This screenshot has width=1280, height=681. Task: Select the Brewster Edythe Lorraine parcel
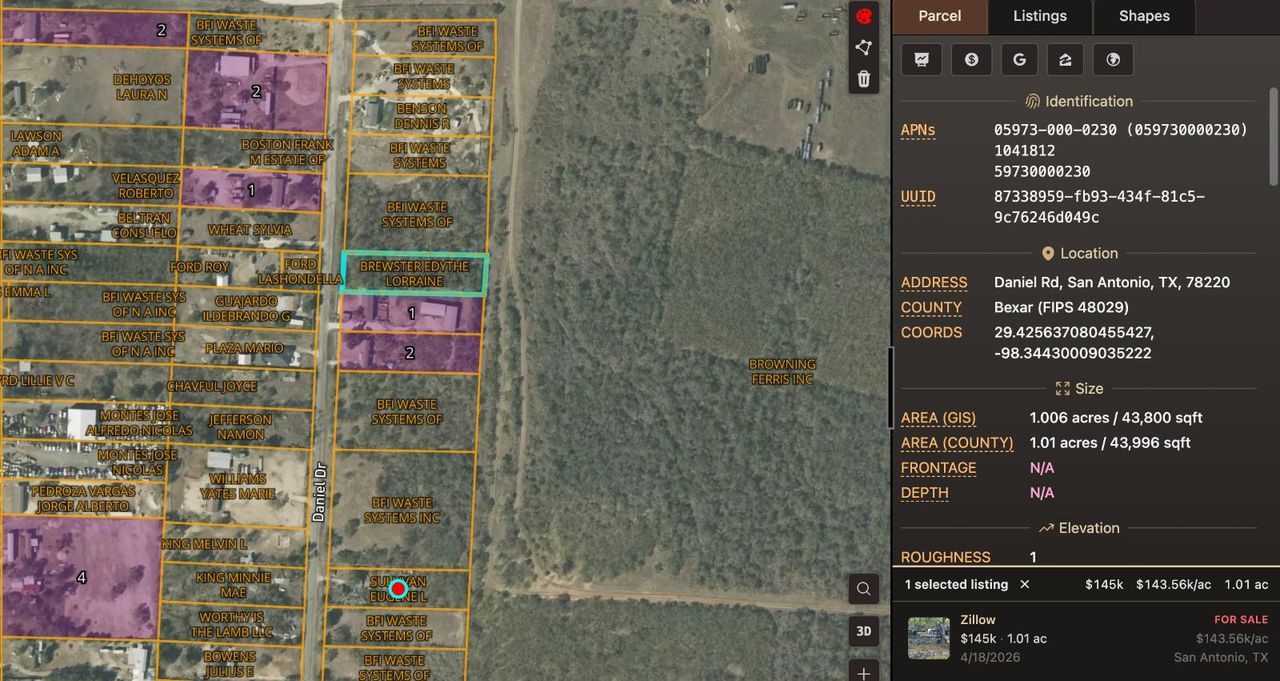tap(414, 273)
